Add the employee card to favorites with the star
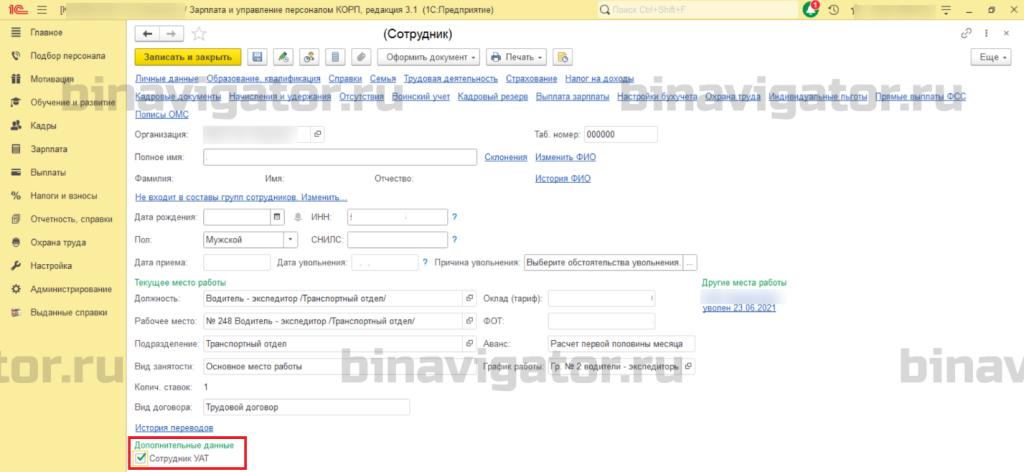1024x472 pixels. (x=199, y=34)
